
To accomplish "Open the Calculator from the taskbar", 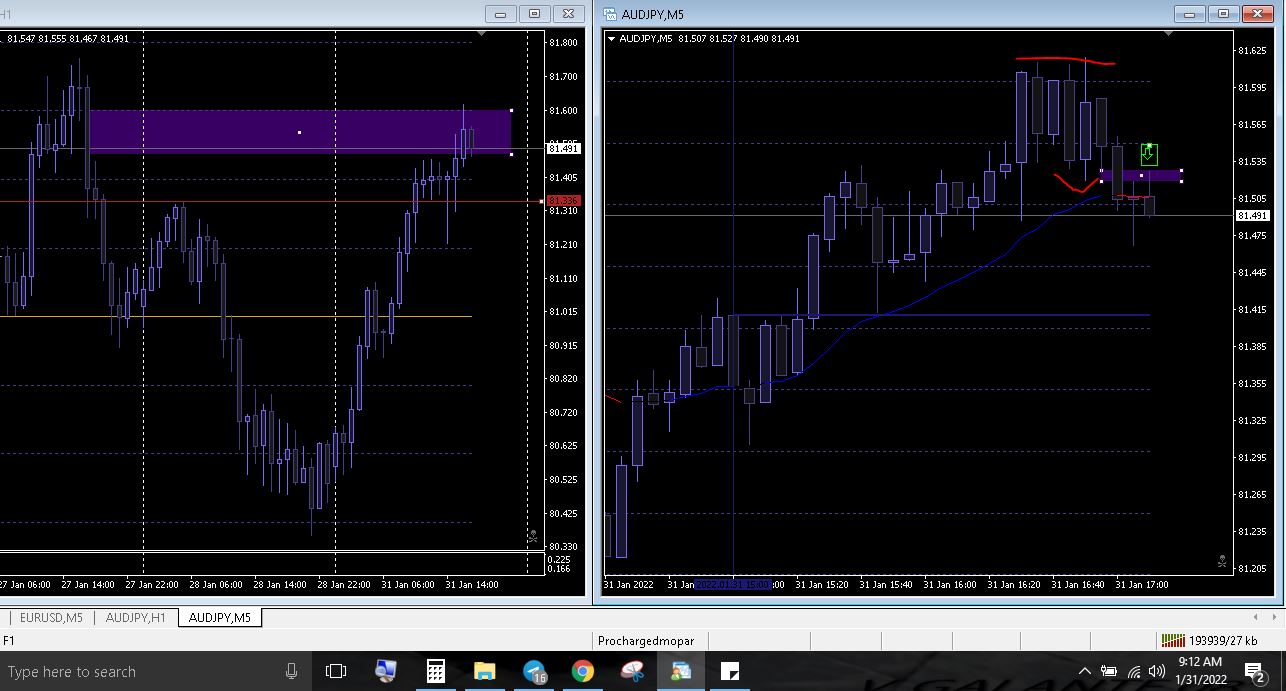I will [x=436, y=671].
